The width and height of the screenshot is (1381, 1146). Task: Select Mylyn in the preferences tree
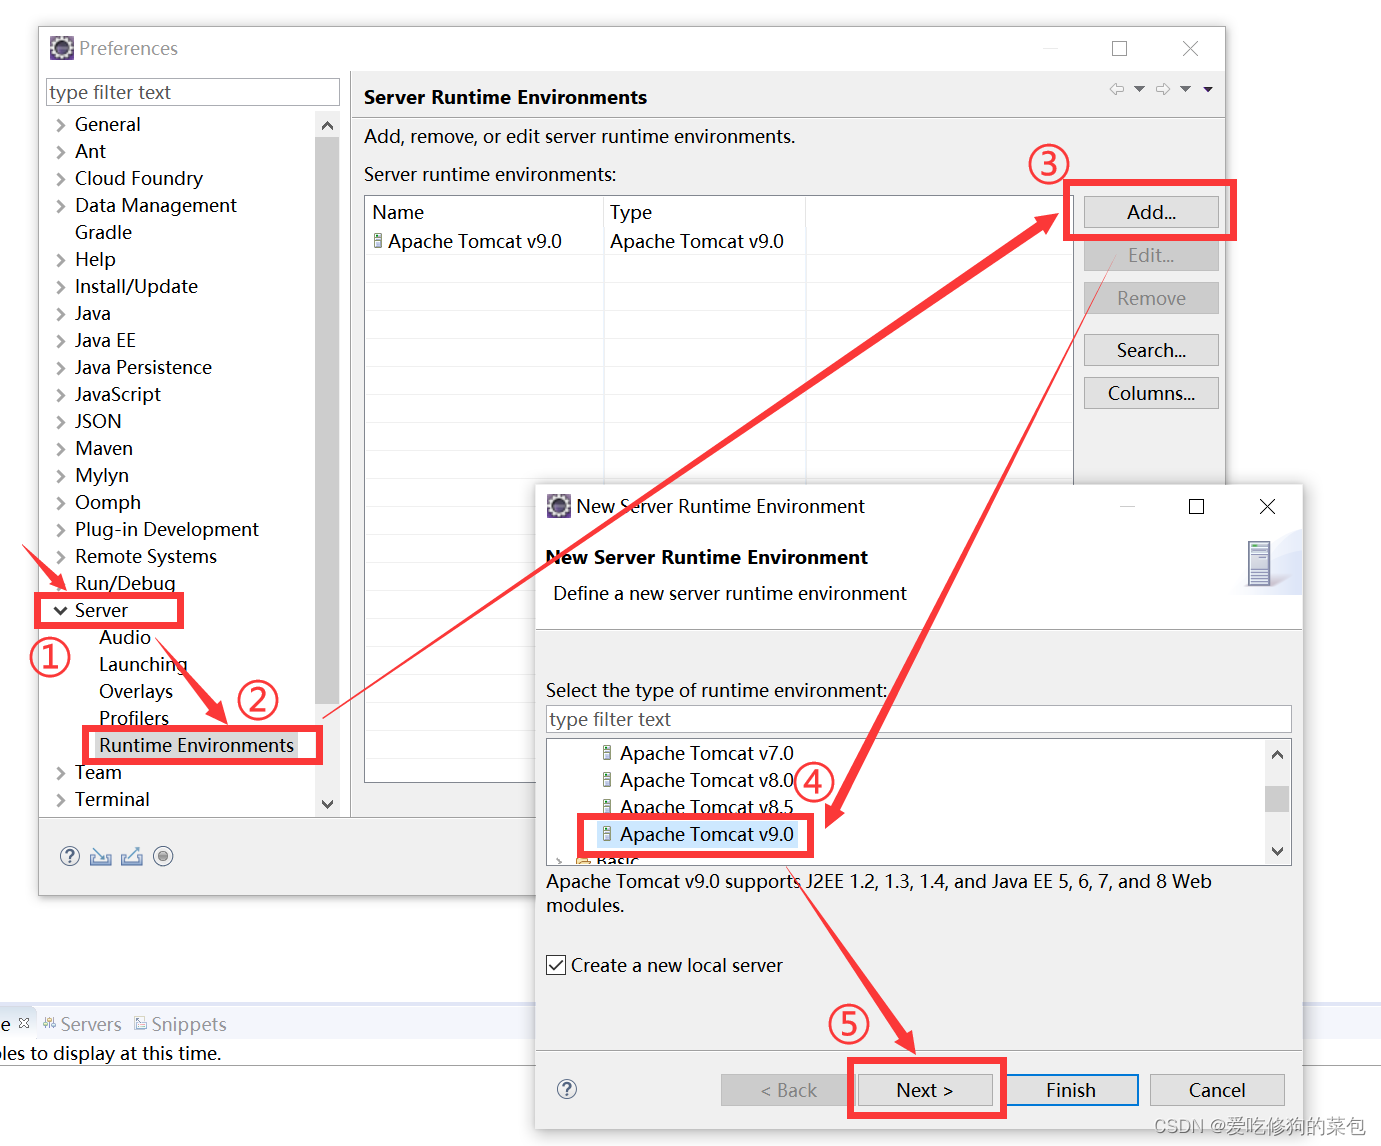(101, 475)
